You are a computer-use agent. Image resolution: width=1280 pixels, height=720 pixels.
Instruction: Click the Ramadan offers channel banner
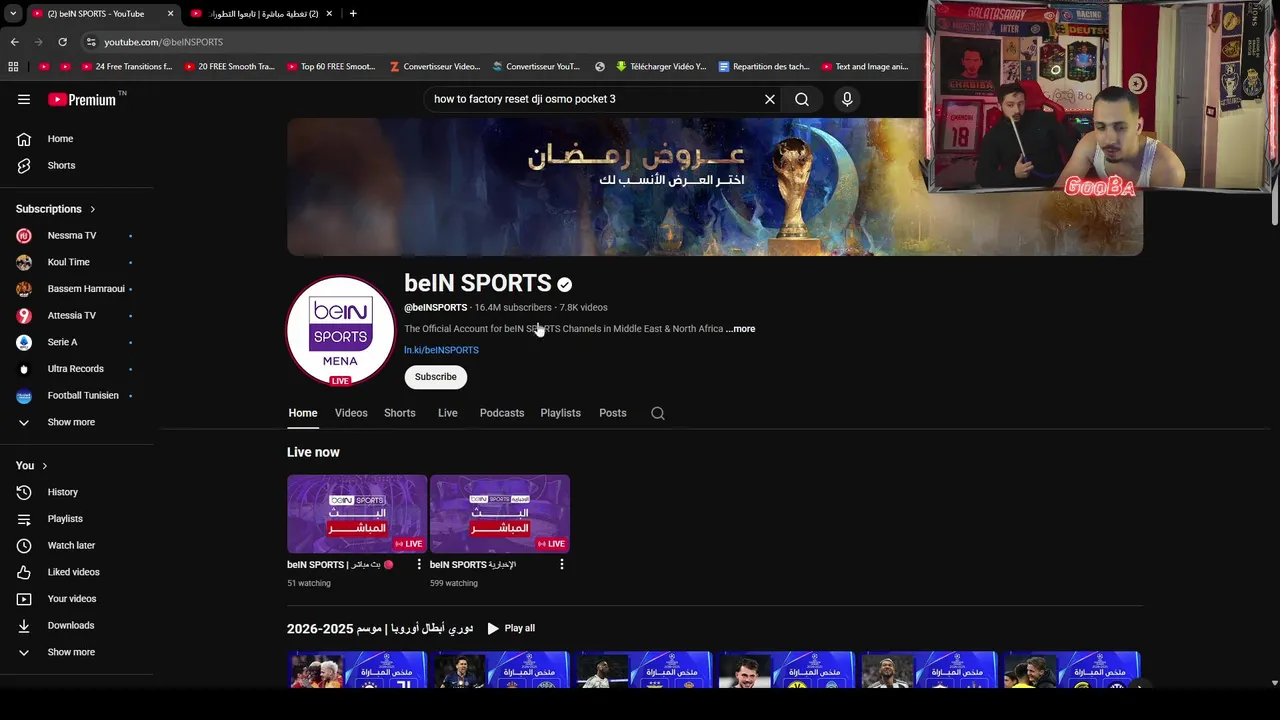pyautogui.click(x=715, y=187)
